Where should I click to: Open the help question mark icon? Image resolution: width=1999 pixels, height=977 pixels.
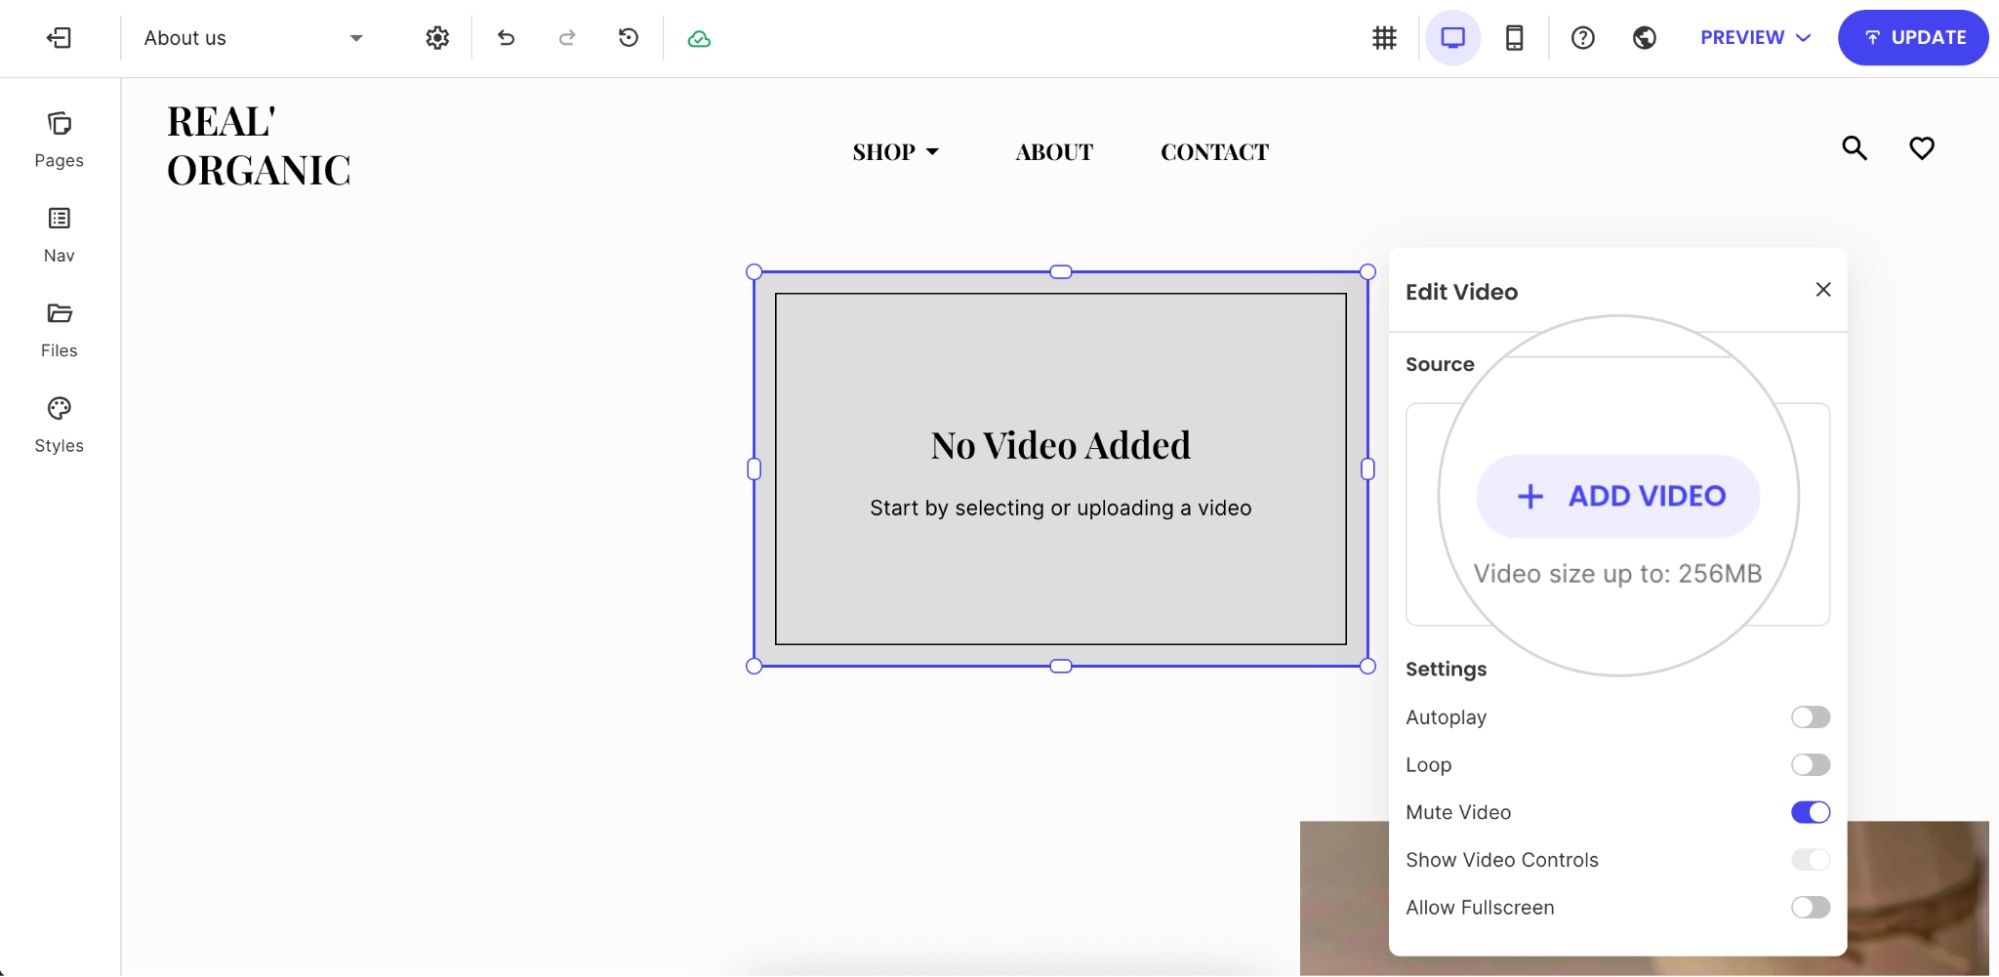tap(1583, 38)
